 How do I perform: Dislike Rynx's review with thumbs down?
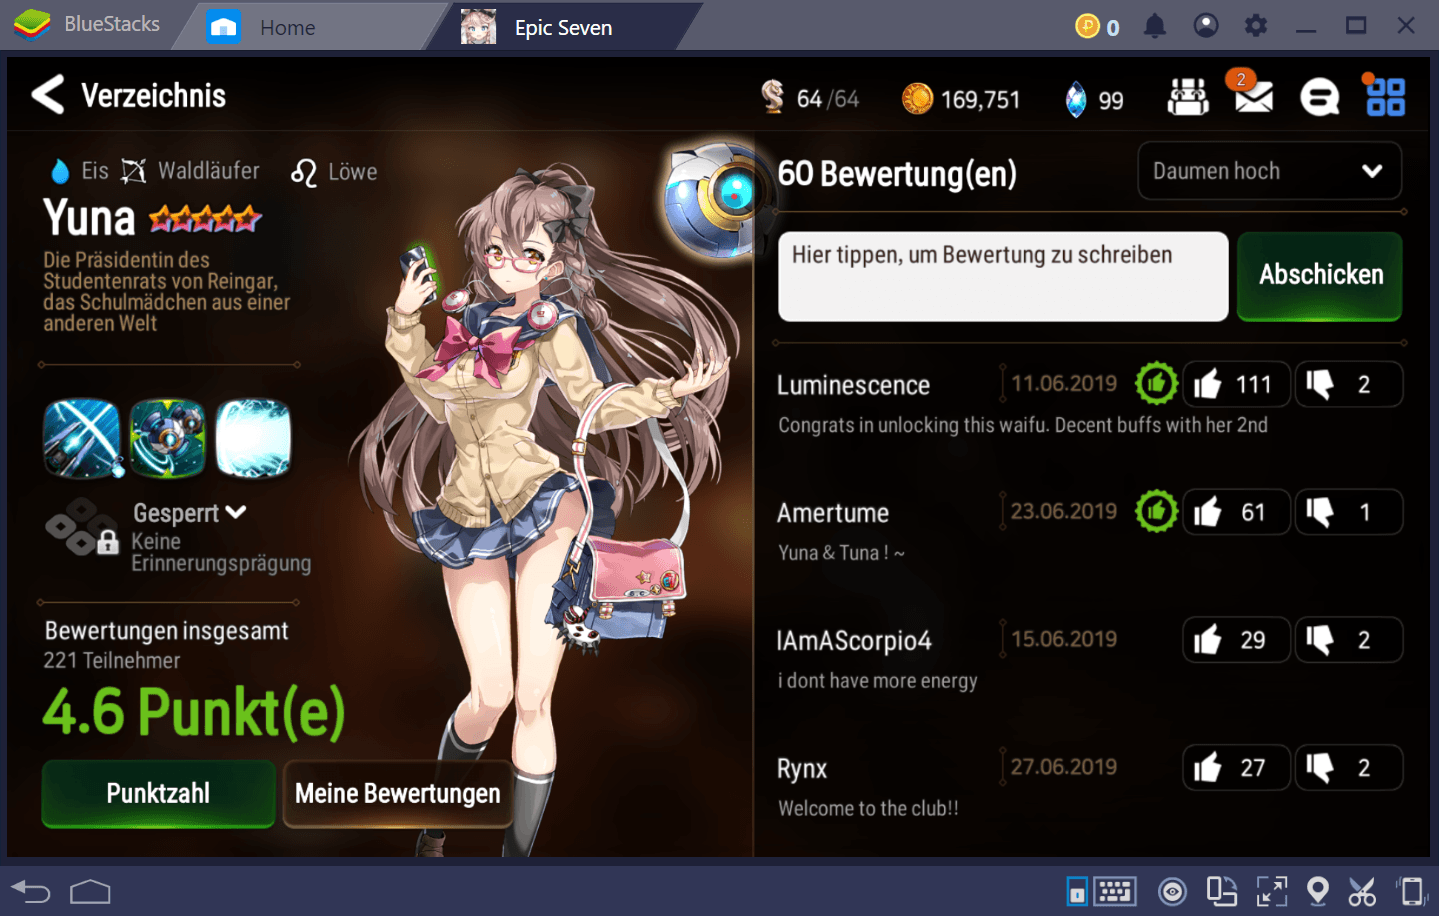(1349, 768)
